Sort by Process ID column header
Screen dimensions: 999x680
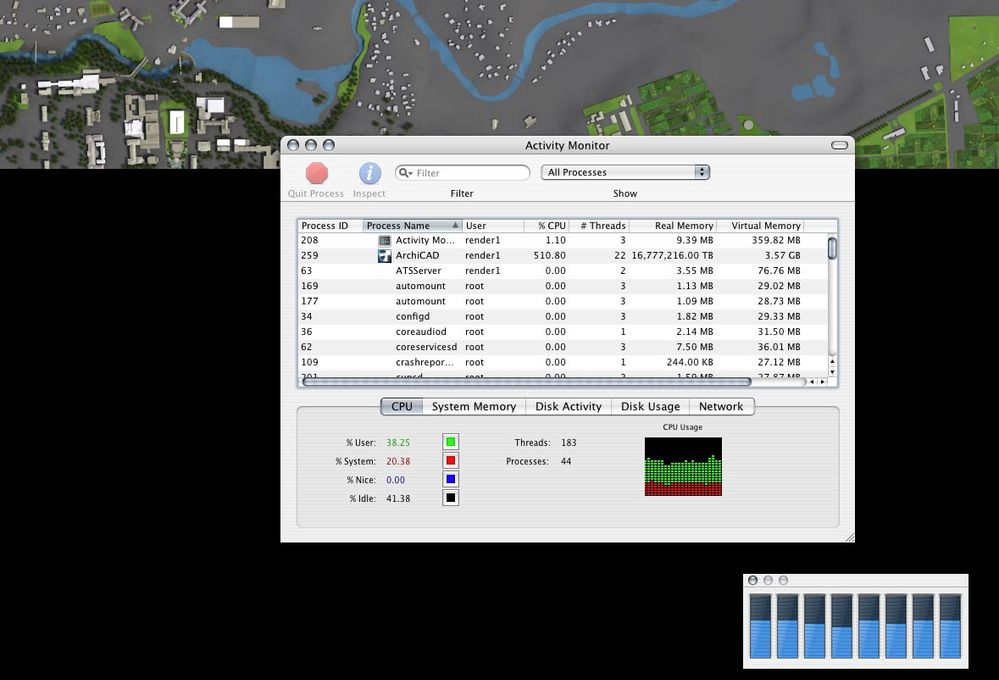click(x=330, y=226)
